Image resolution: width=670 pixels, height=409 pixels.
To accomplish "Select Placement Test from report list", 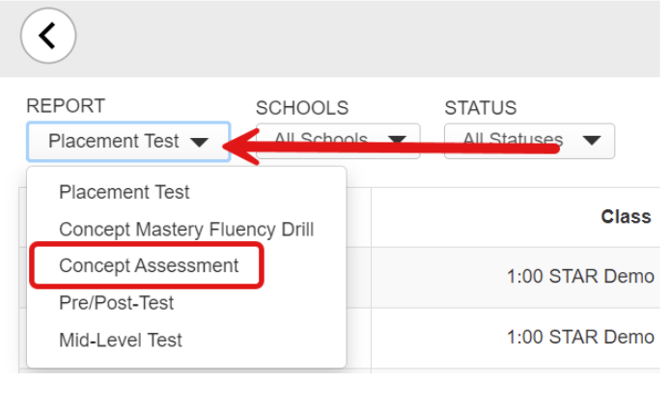I will click(124, 191).
